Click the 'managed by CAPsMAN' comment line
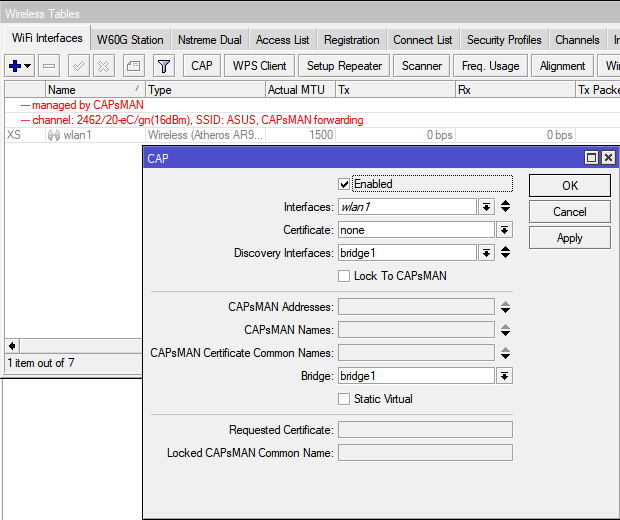Viewport: 620px width, 520px height. [82, 105]
